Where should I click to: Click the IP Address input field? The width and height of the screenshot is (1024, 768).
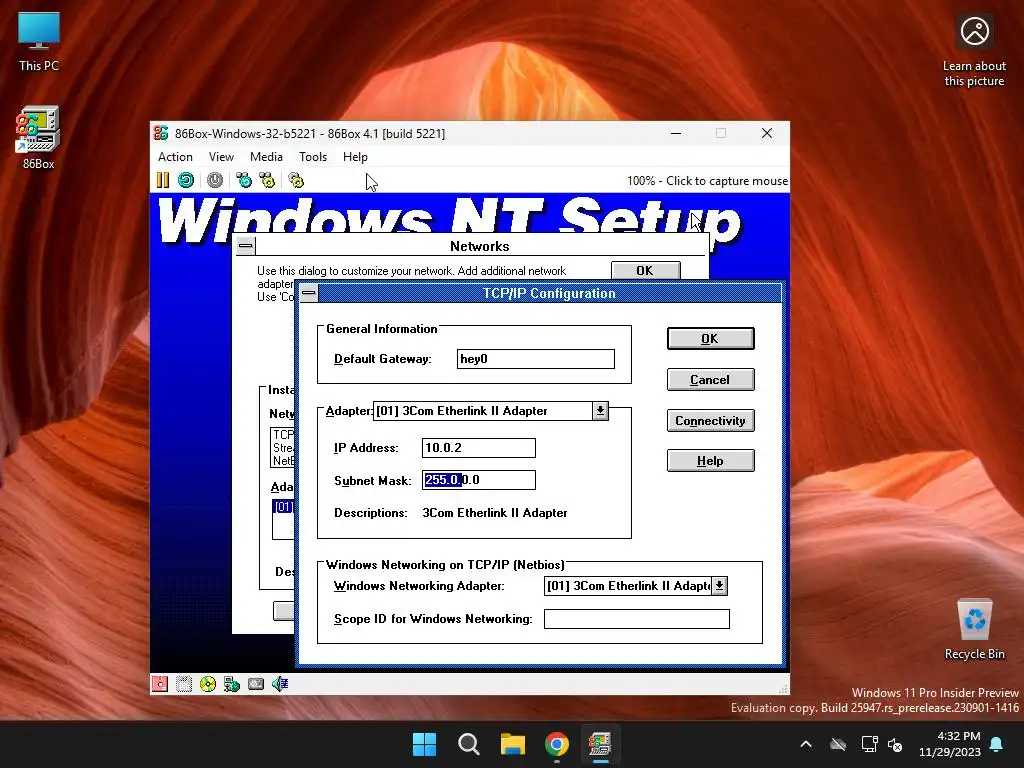479,448
